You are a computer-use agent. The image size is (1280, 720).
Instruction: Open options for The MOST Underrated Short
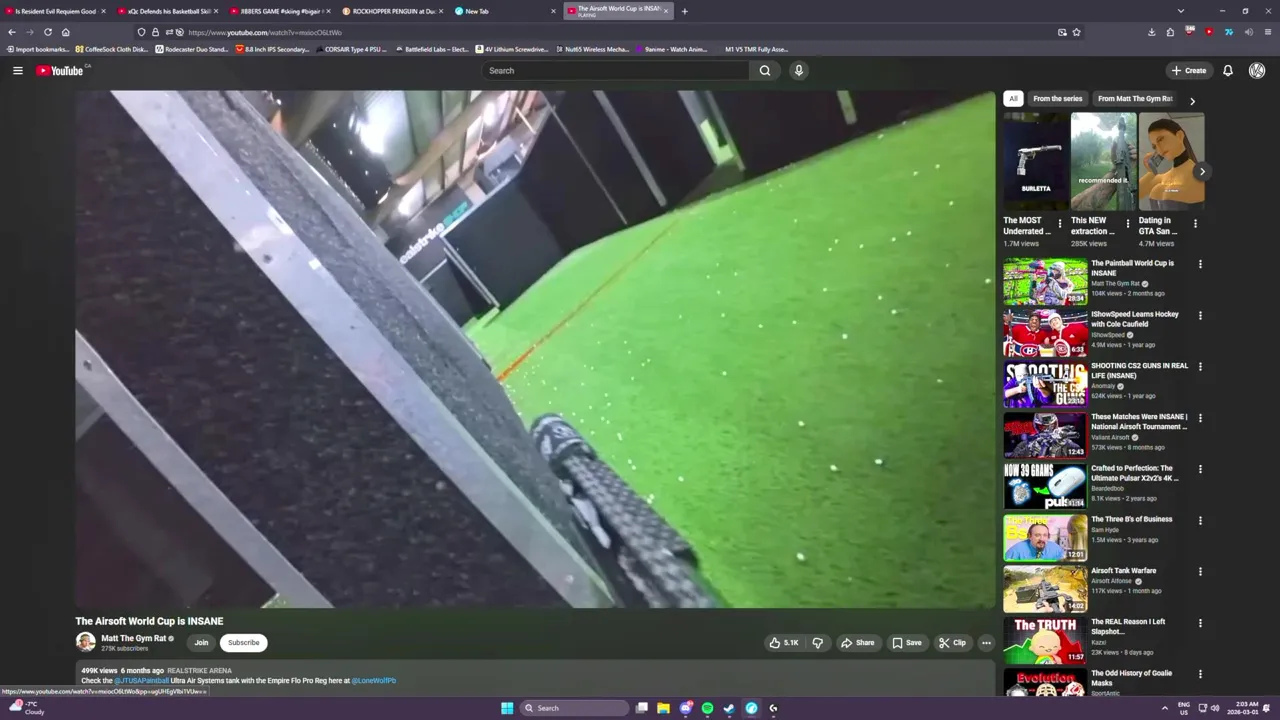click(1060, 224)
